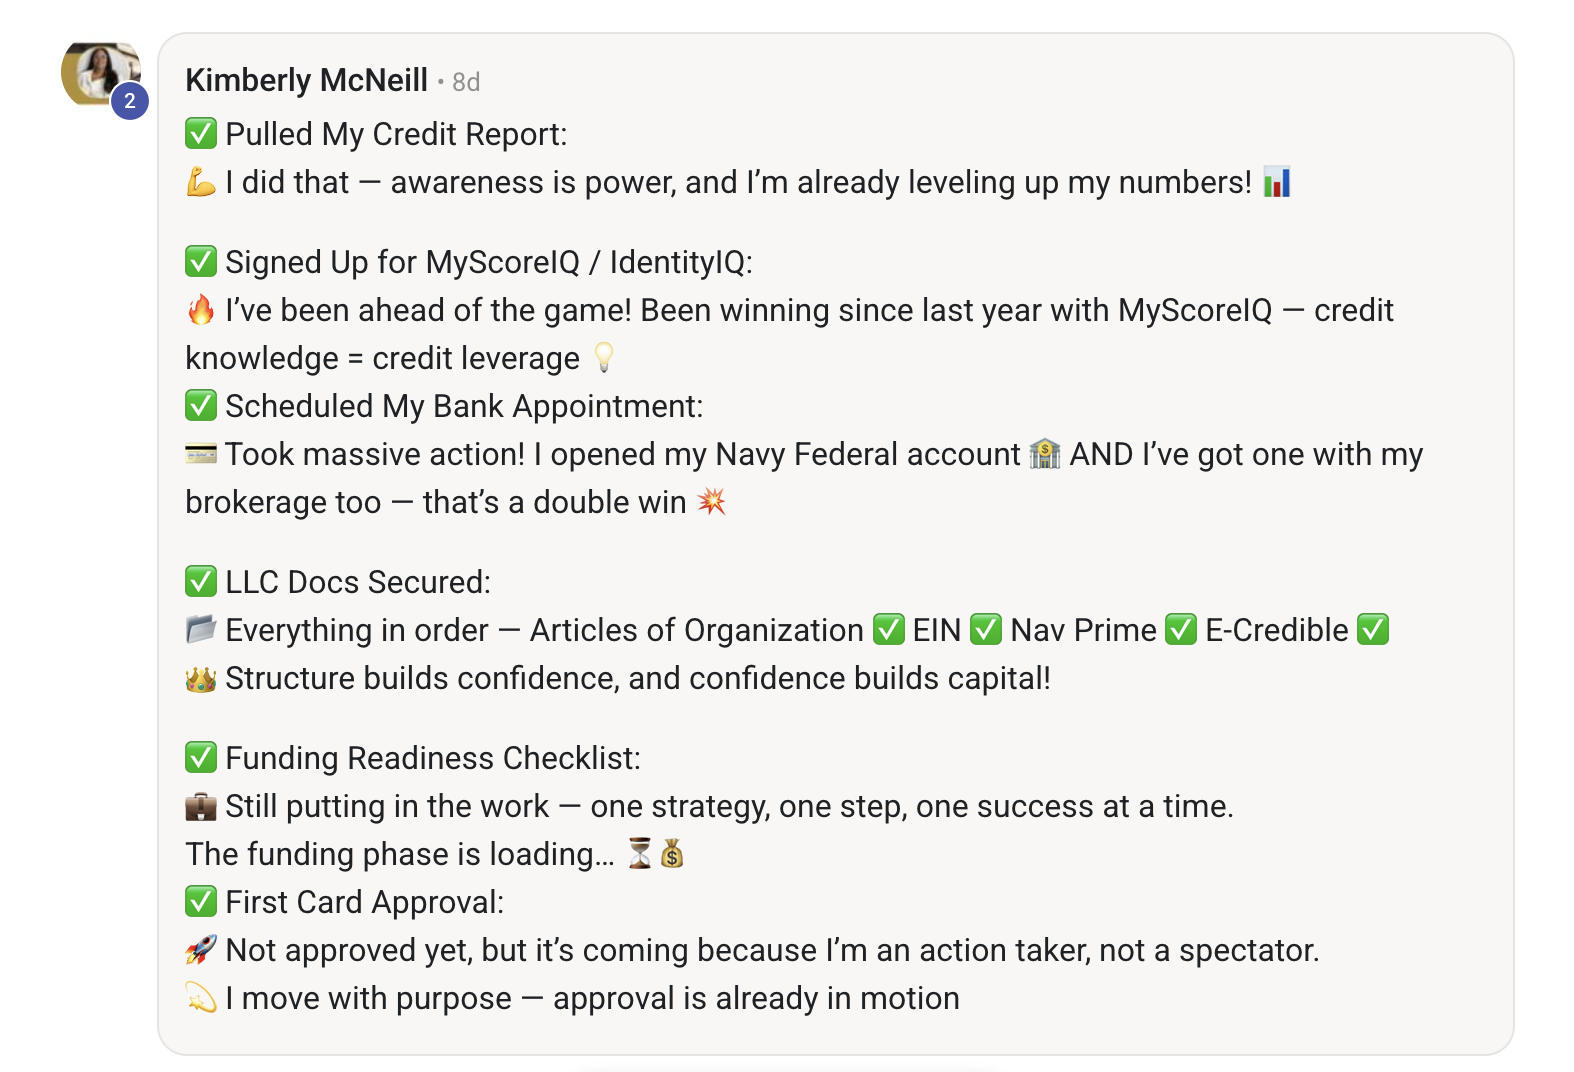Click the level 2 badge on avatar

(x=130, y=101)
